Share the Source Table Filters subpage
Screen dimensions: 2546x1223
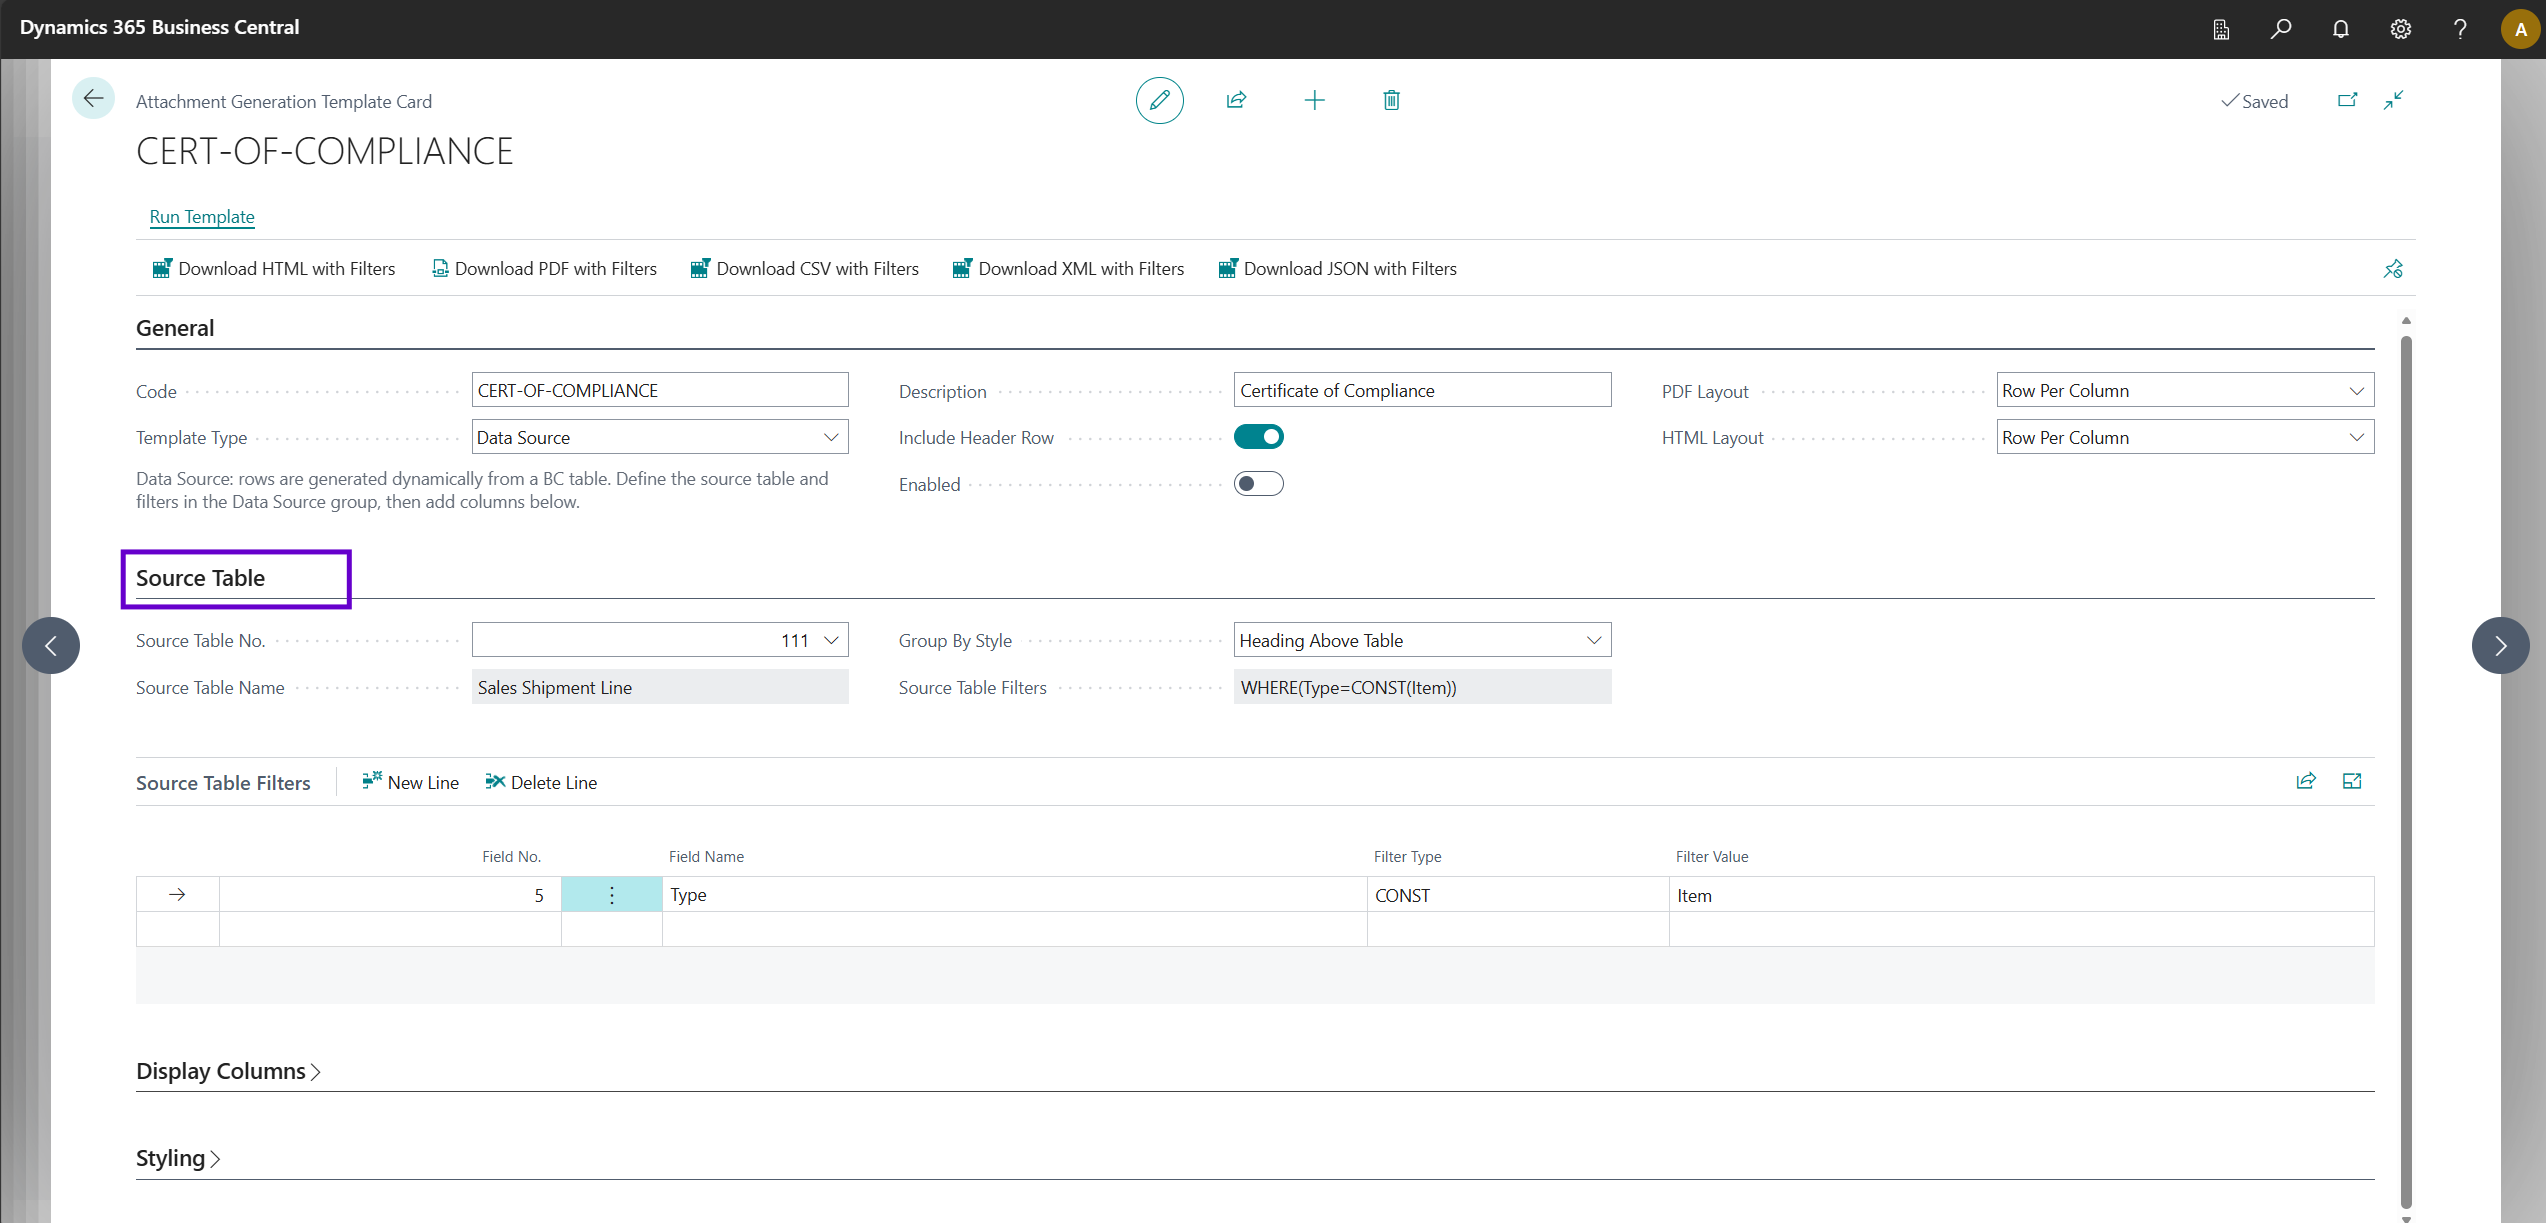point(2306,782)
